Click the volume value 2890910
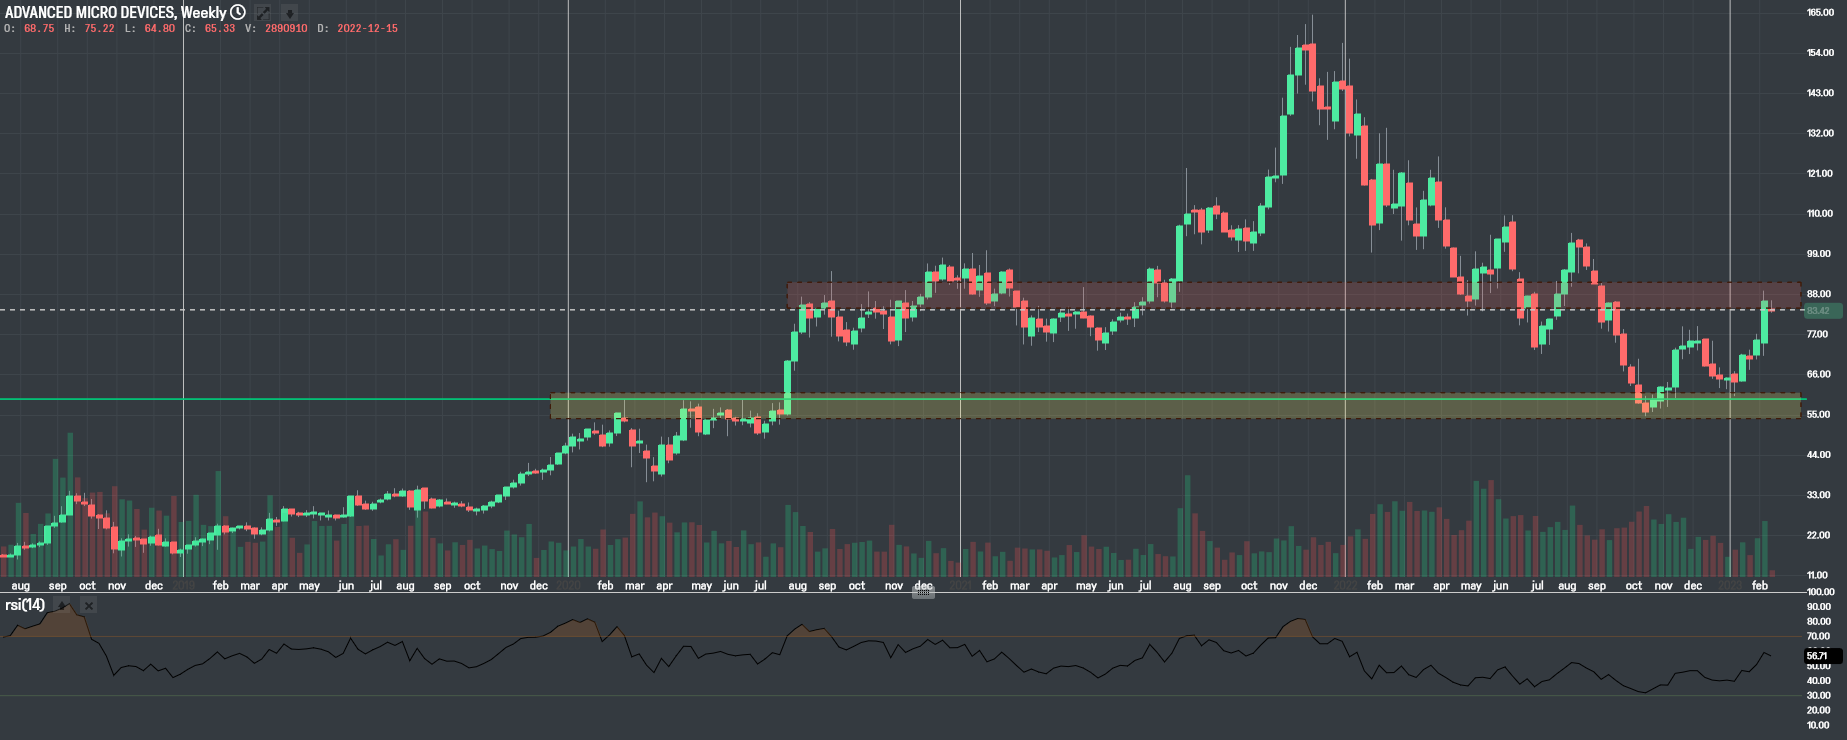The image size is (1847, 740). coord(286,28)
